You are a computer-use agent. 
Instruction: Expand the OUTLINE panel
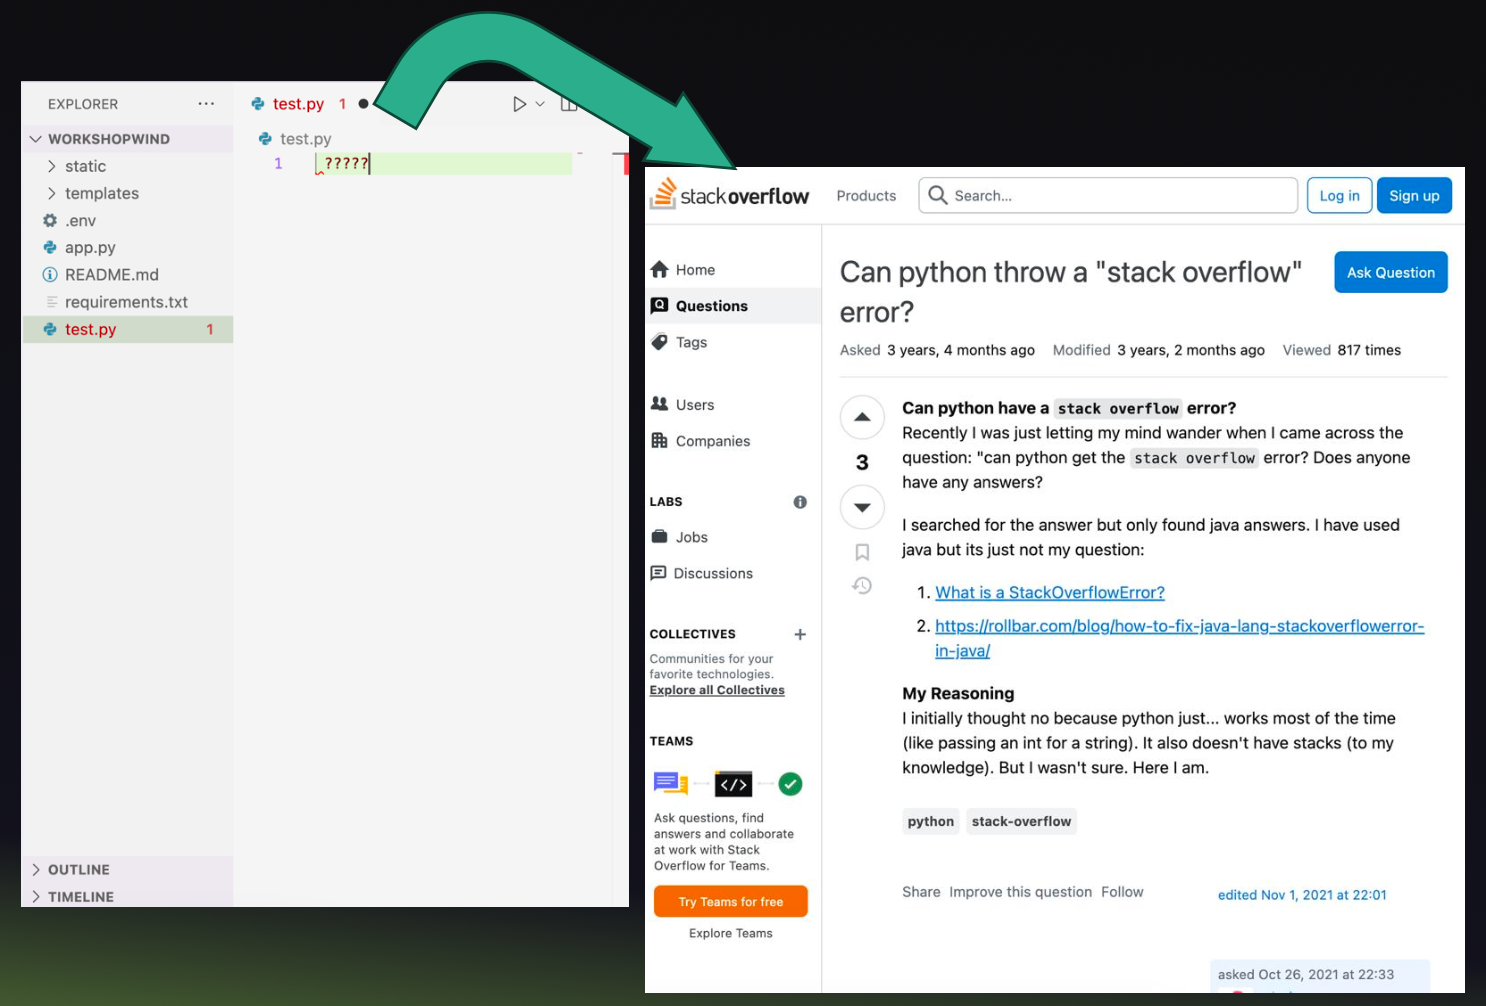click(x=127, y=870)
